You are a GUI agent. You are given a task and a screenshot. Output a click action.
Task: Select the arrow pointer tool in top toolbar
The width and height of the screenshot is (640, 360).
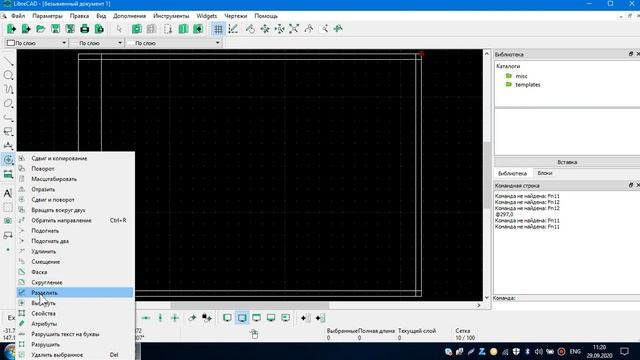119,29
